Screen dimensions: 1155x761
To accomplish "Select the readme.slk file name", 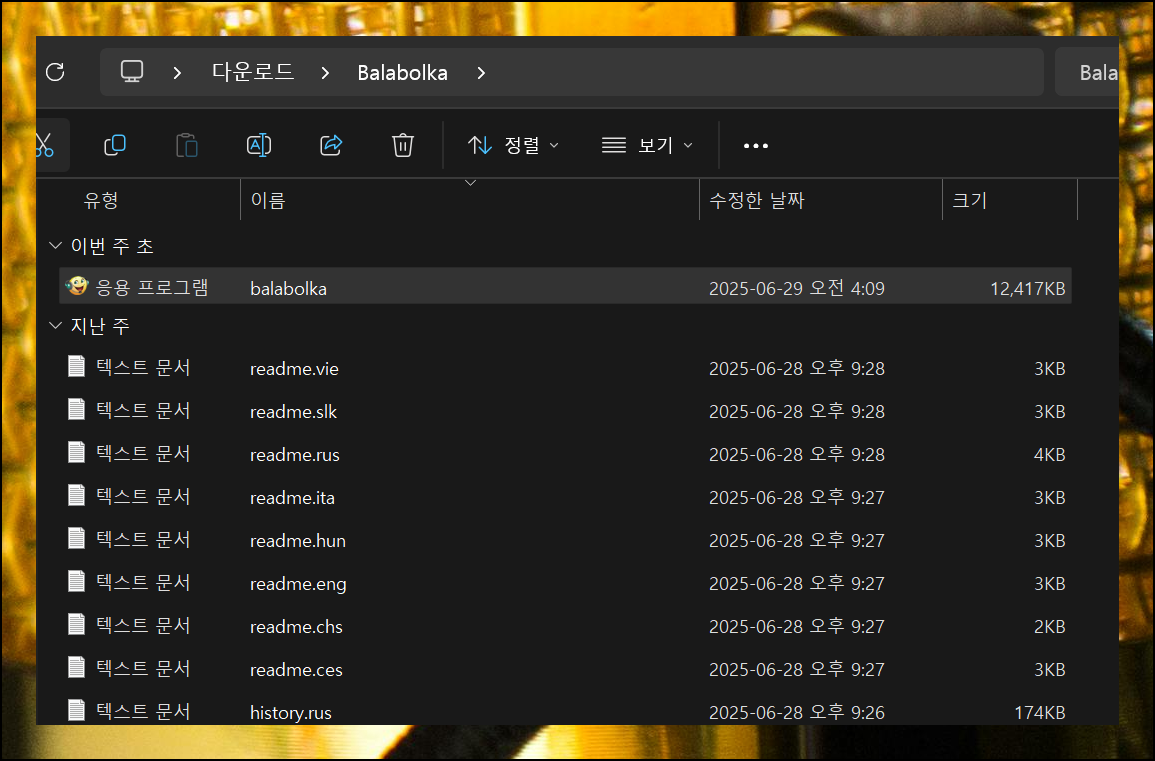I will tap(293, 411).
